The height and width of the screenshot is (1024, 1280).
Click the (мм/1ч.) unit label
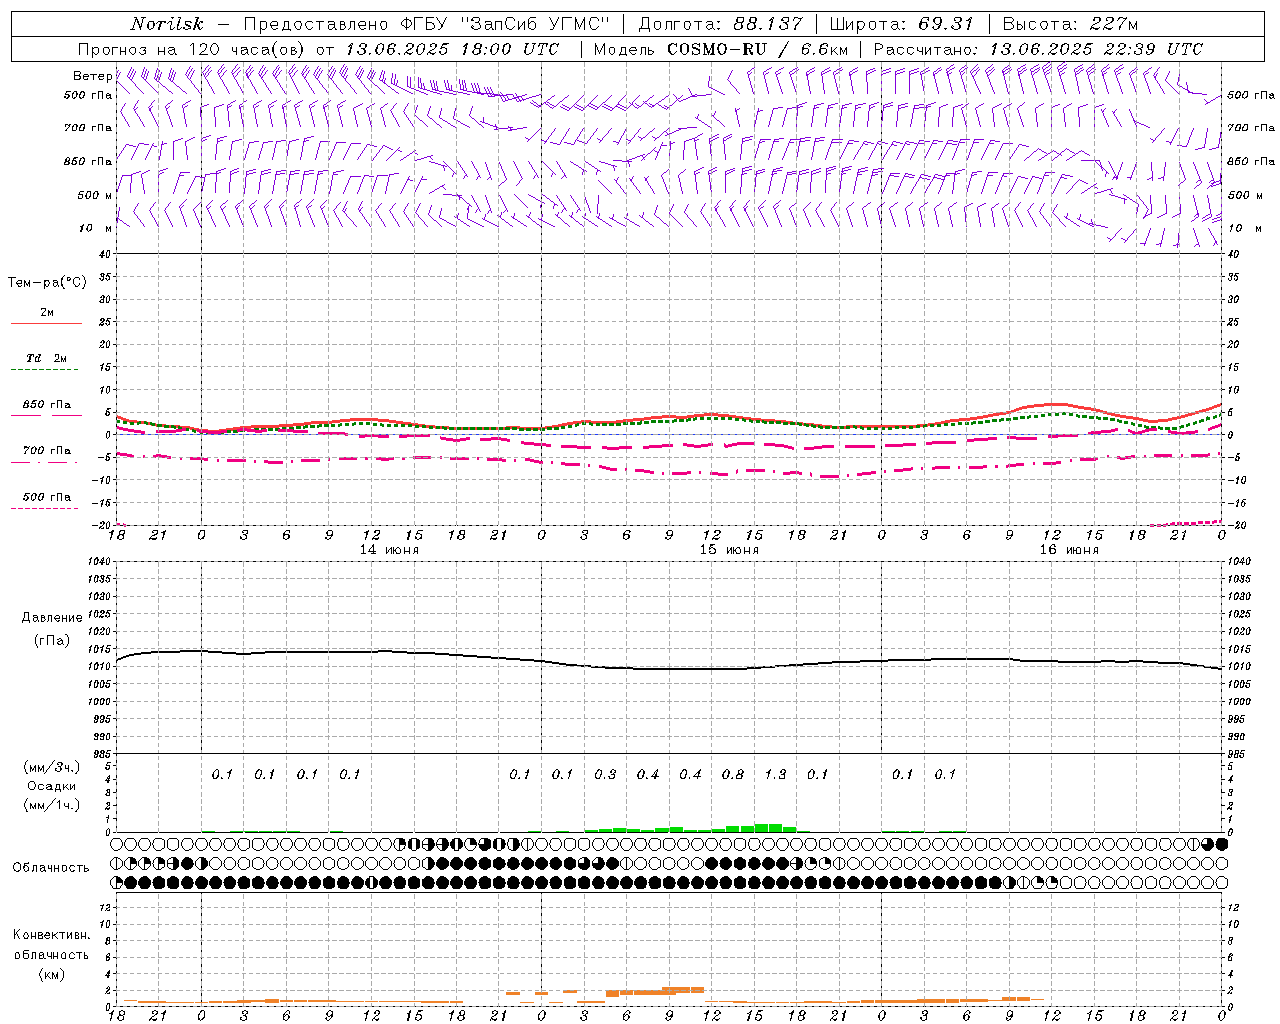(51, 805)
